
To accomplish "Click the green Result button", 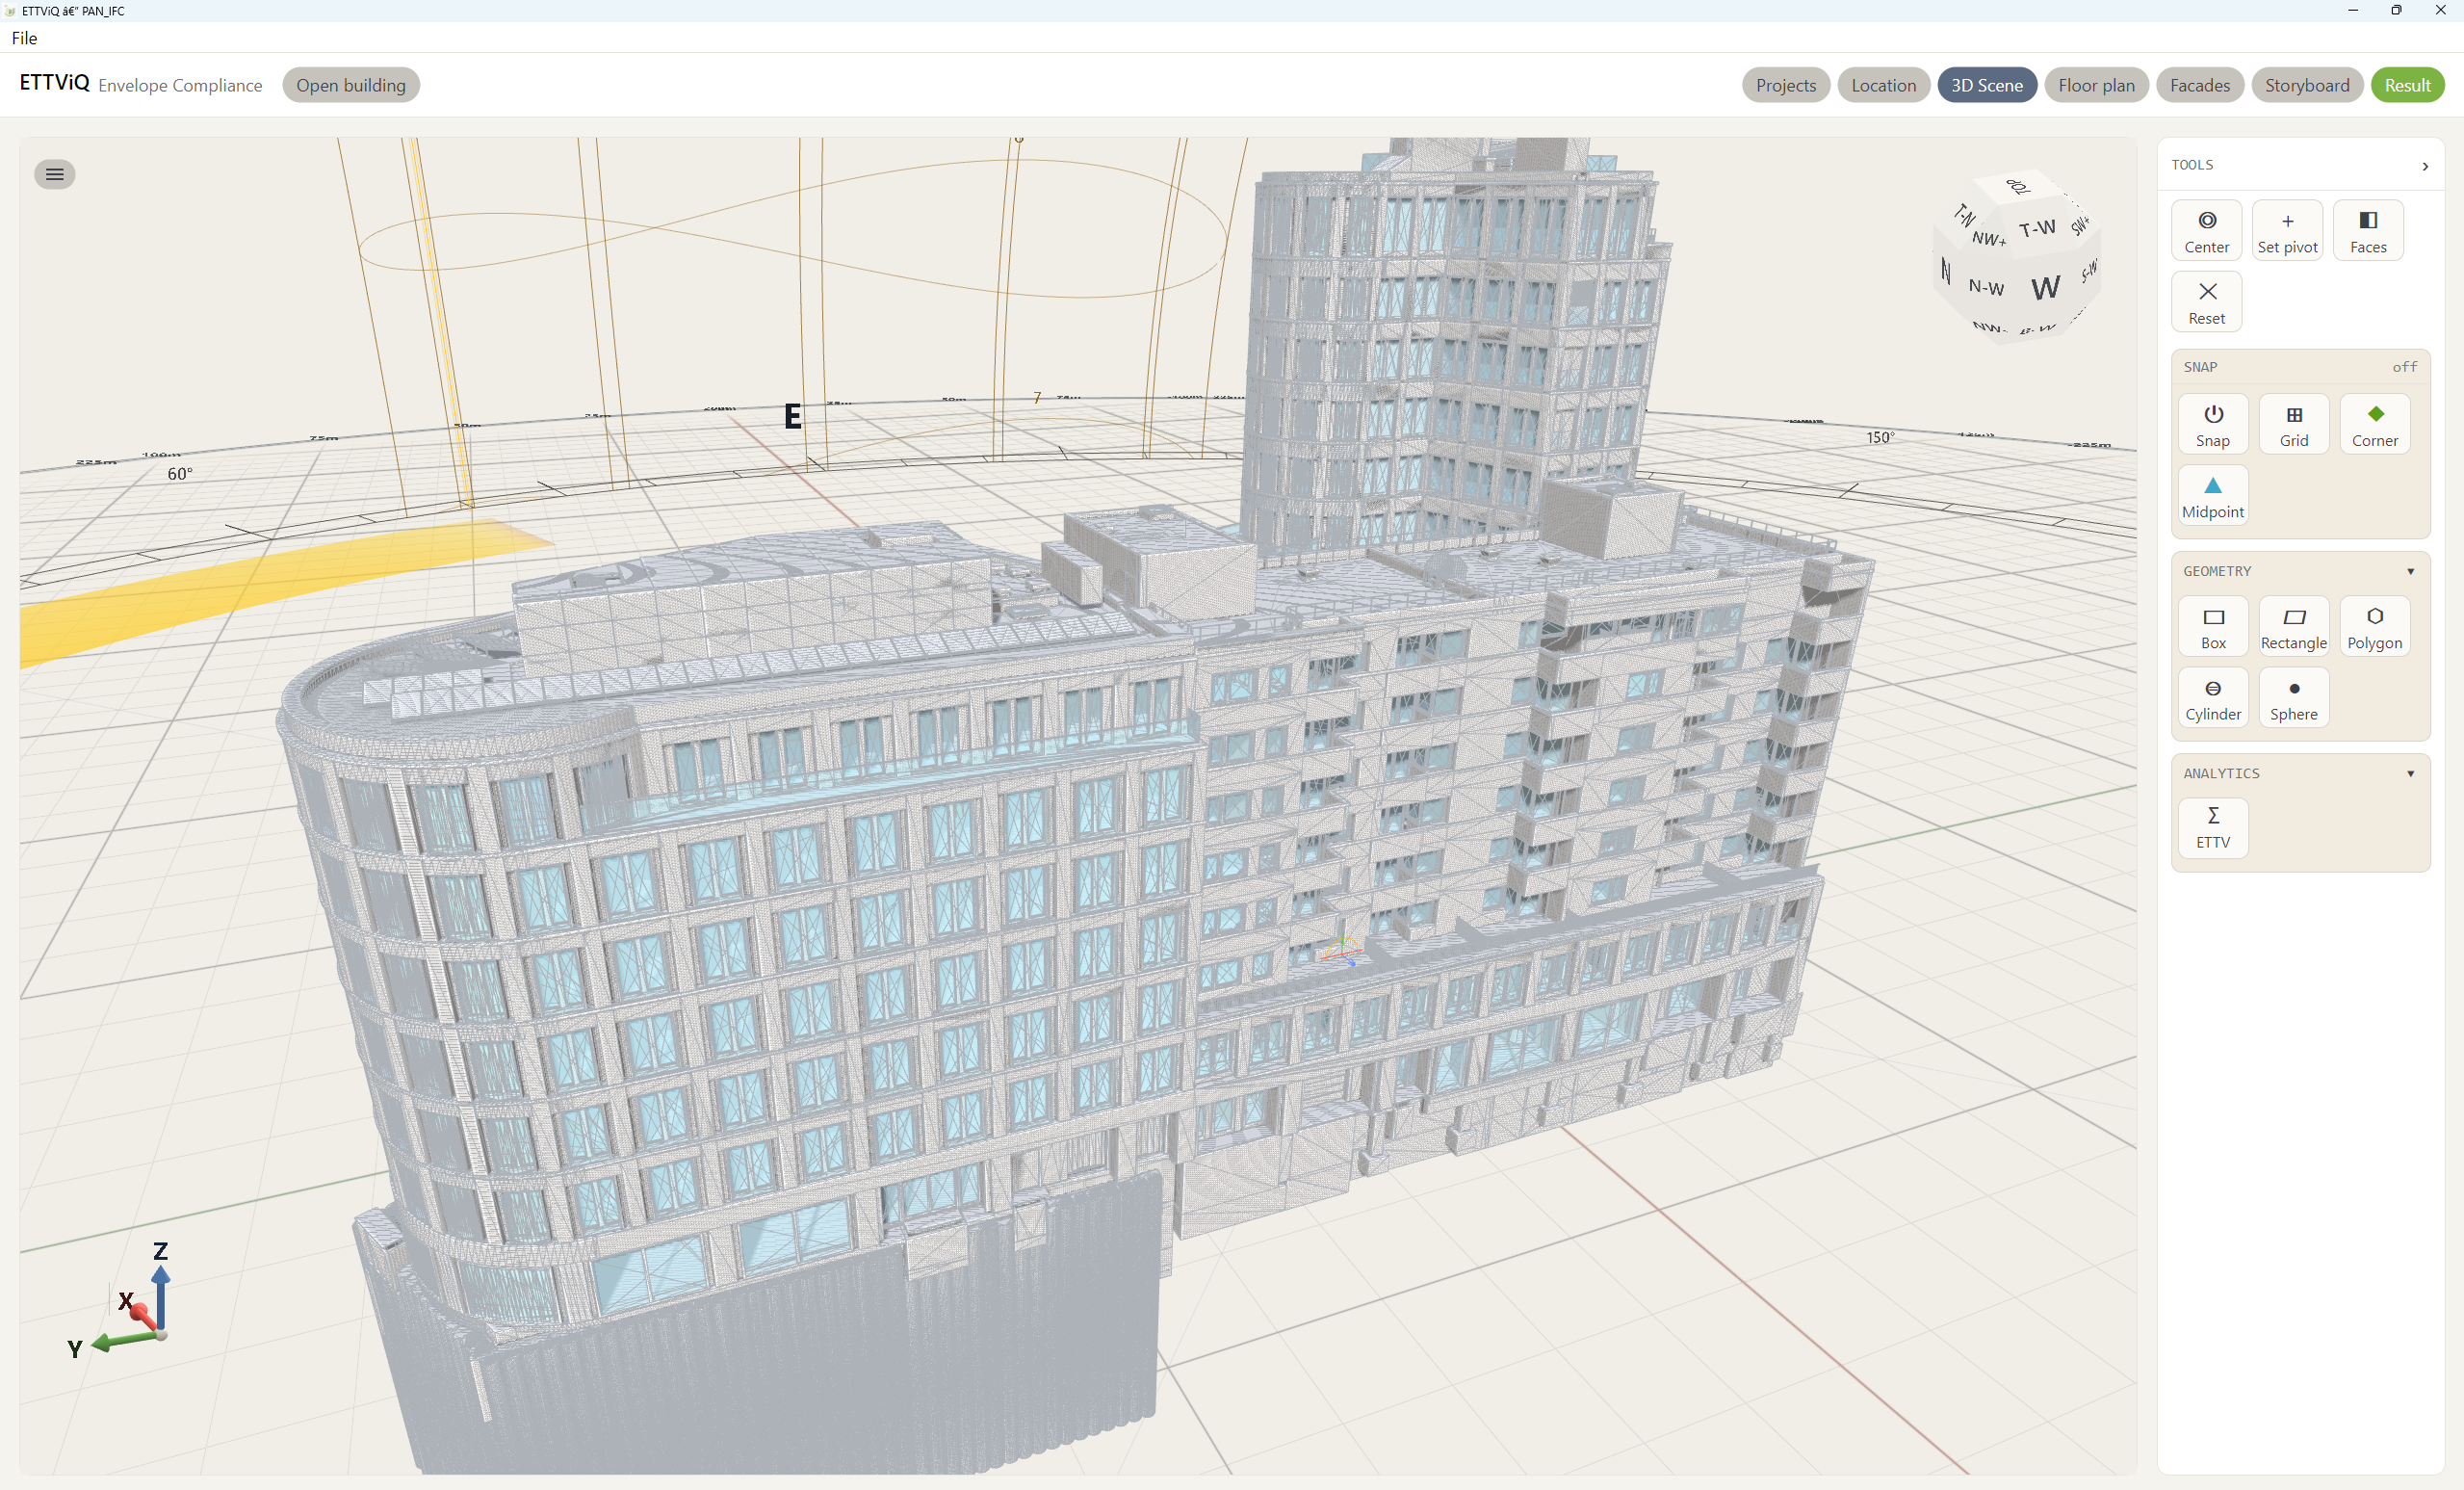I will (x=2407, y=85).
